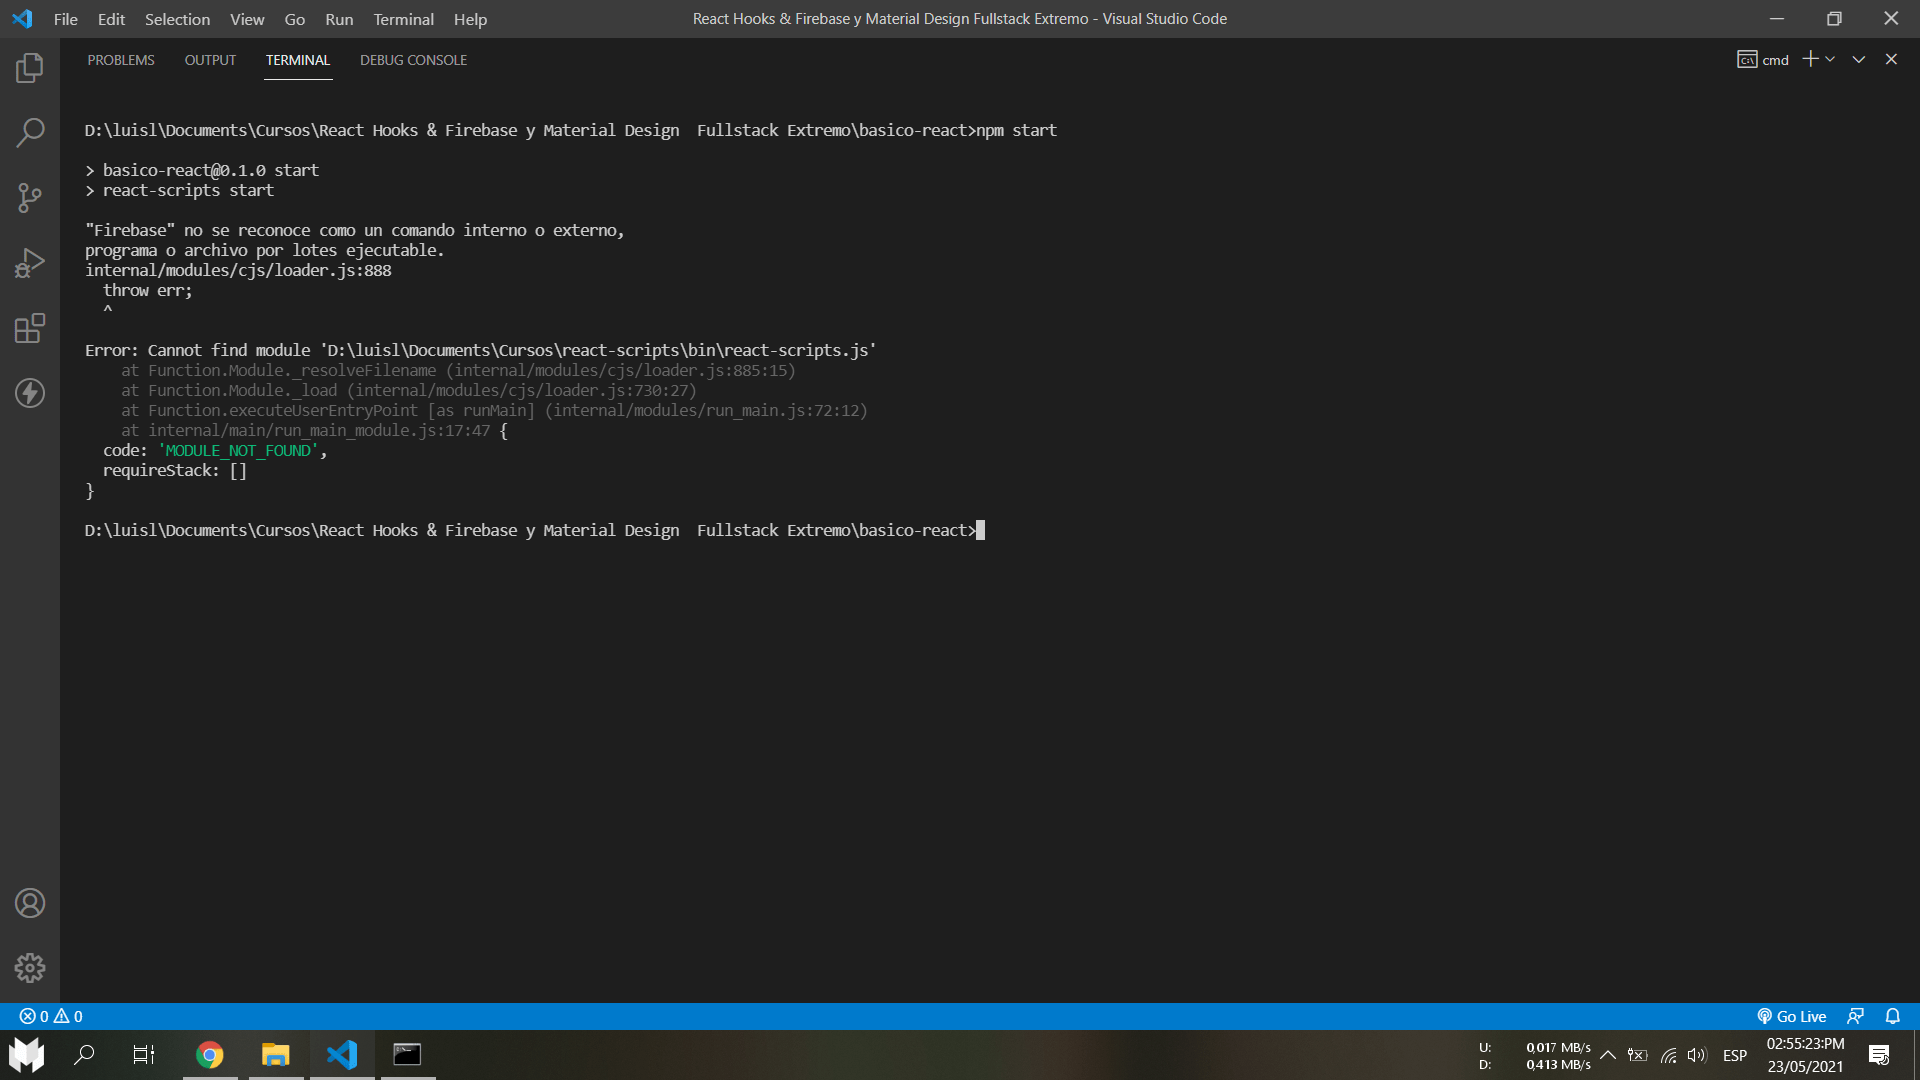Open File Explorer from taskbar
This screenshot has width=1920, height=1080.
[x=276, y=1054]
